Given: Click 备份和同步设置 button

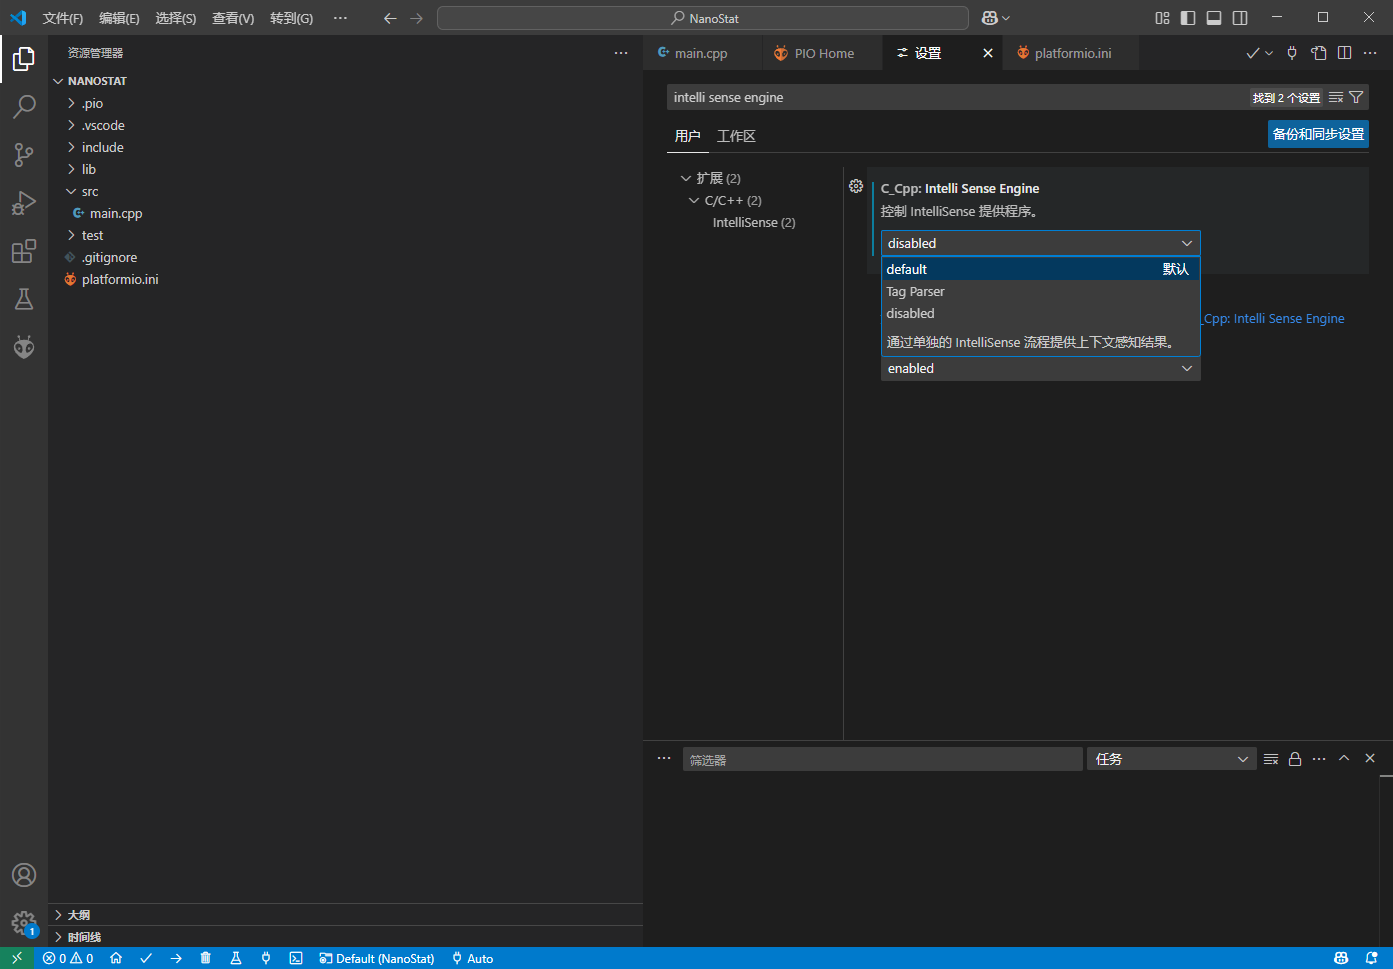Looking at the screenshot, I should pos(1318,134).
